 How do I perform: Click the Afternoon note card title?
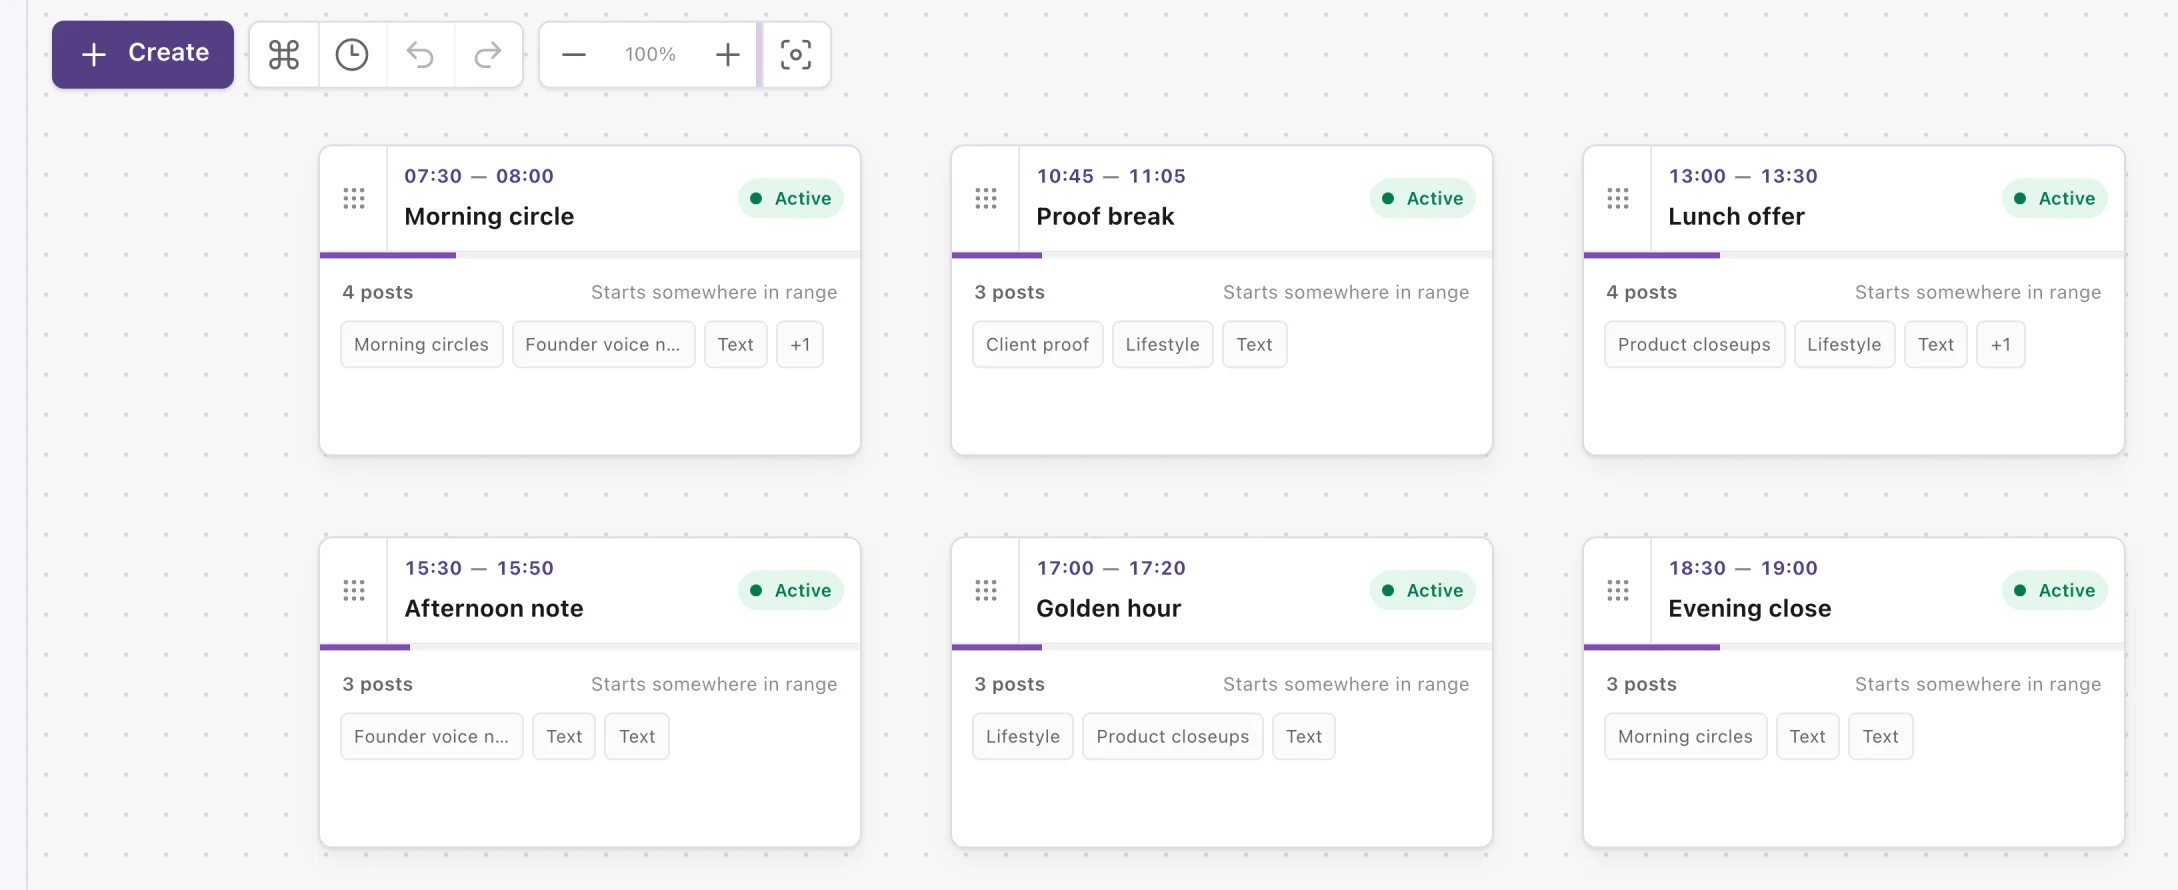494,608
